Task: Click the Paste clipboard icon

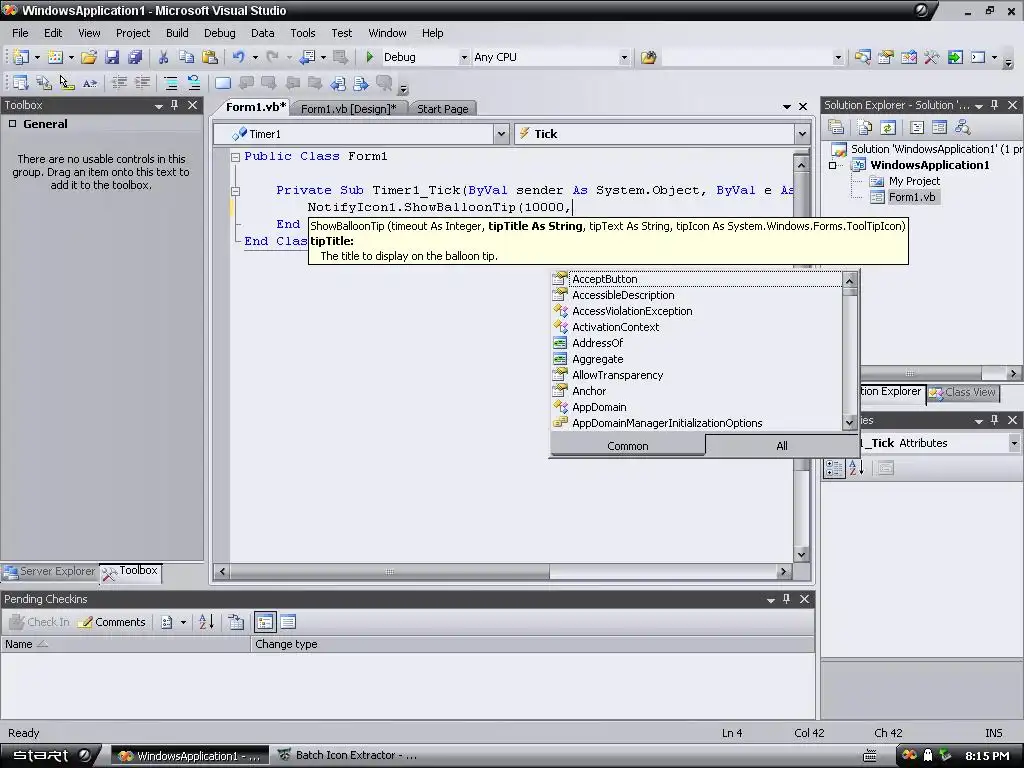Action: pyautogui.click(x=210, y=57)
